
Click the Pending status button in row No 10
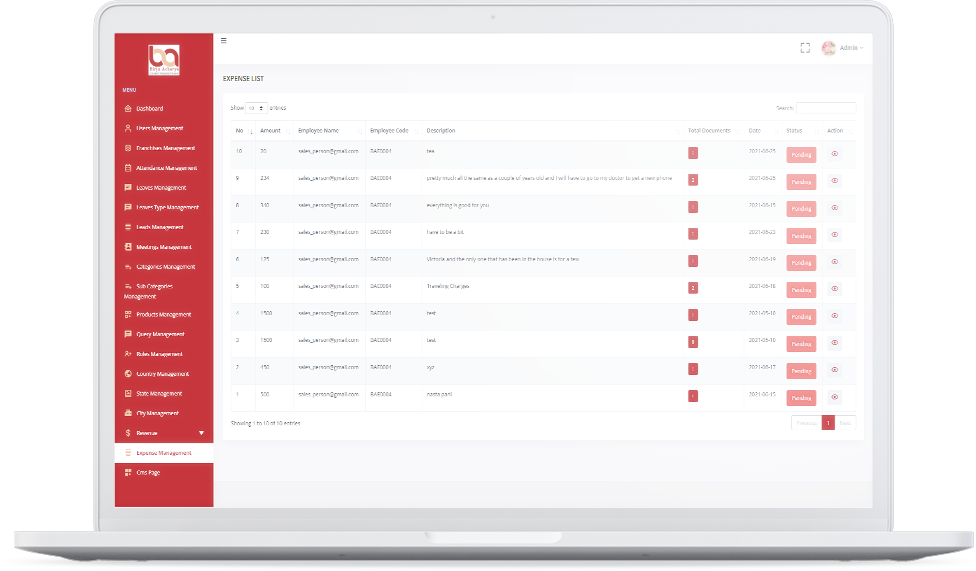(801, 155)
